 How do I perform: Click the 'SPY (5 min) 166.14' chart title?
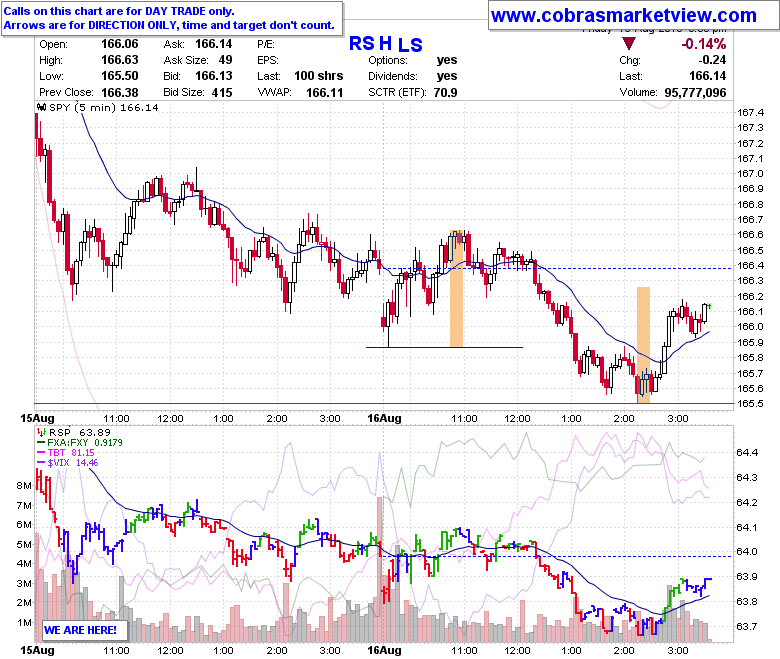pyautogui.click(x=104, y=107)
